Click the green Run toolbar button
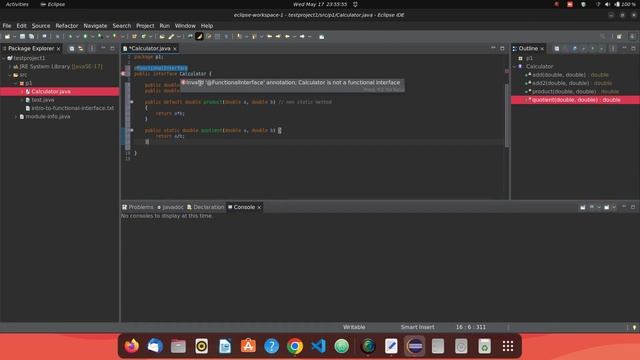This screenshot has height=360, width=640. point(85,37)
